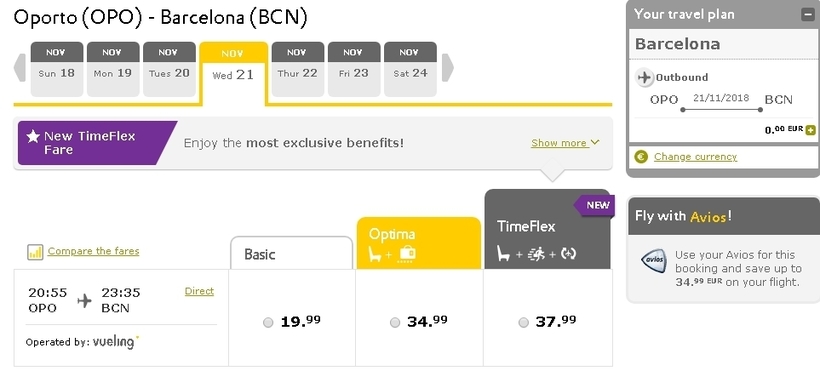
Task: Click the Avios logo icon
Action: click(654, 261)
